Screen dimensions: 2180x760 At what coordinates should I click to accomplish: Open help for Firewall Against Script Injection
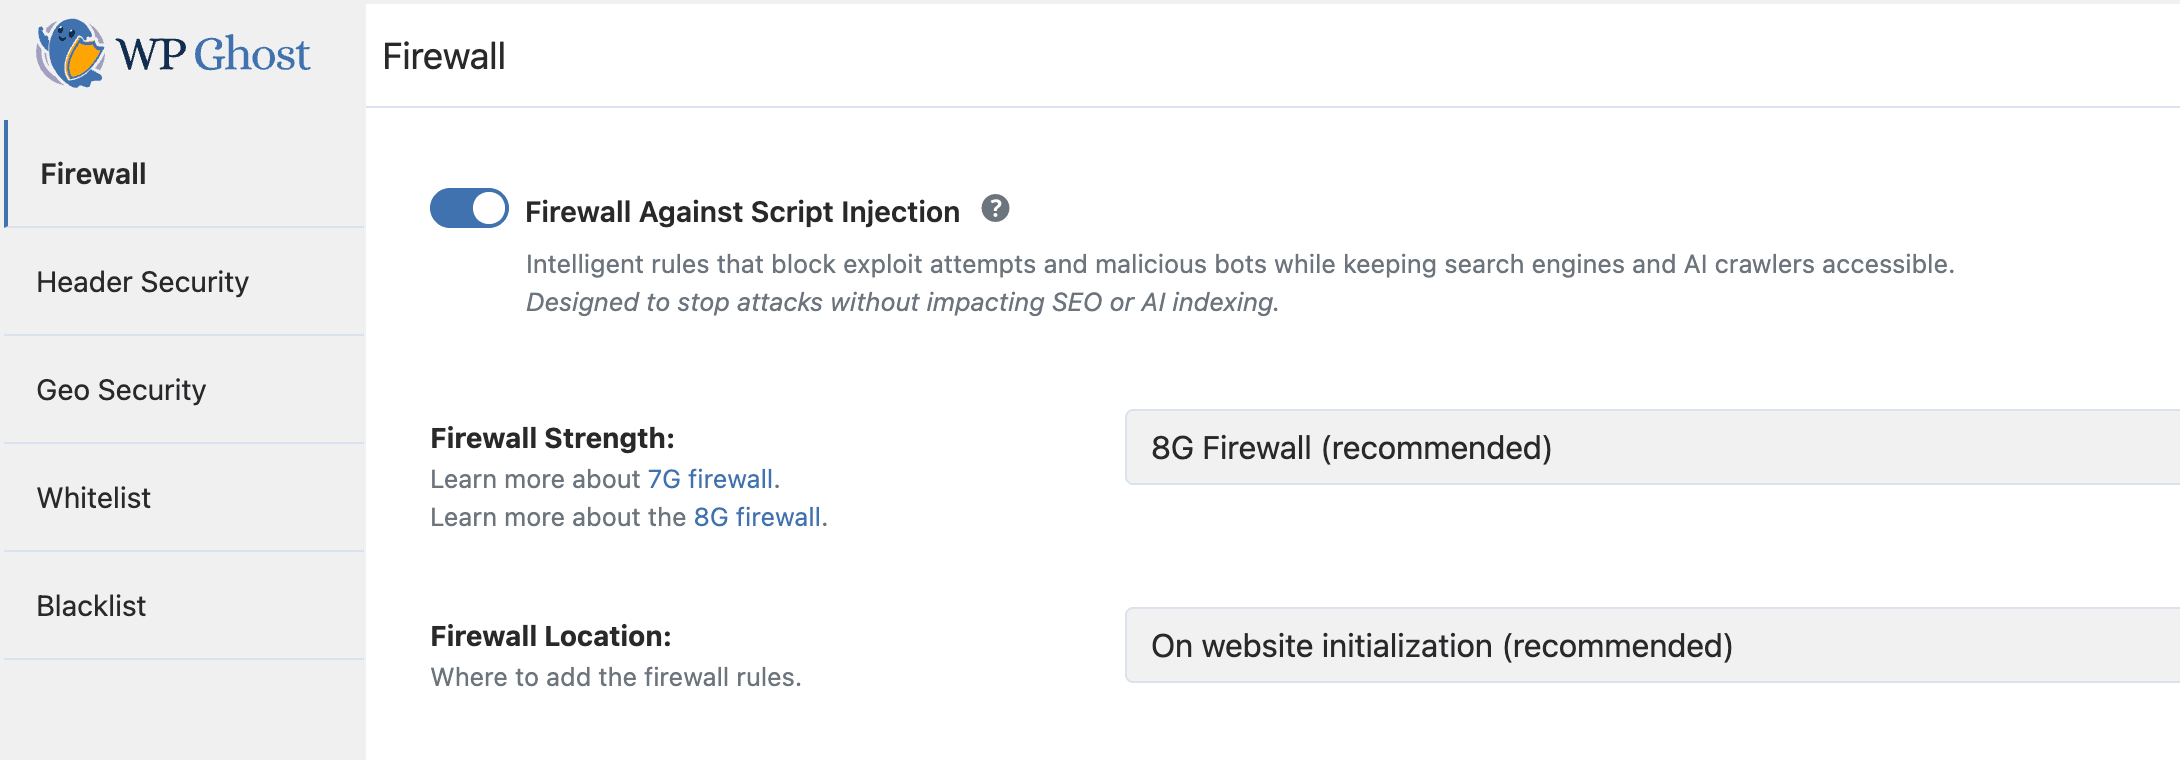[994, 209]
